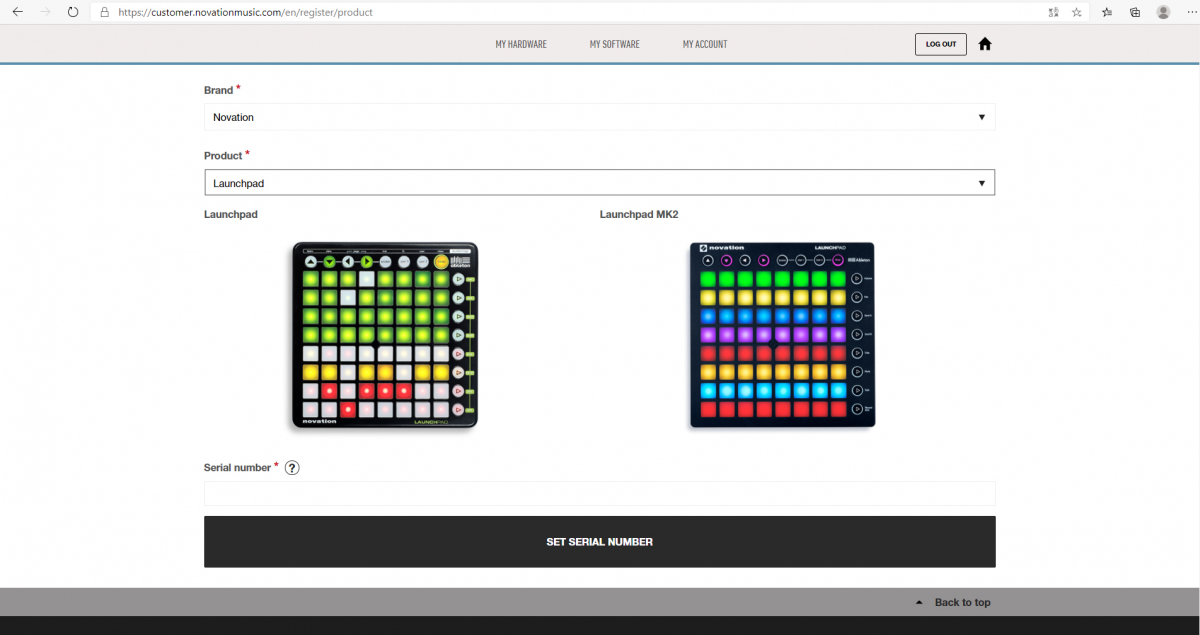Open the browser settings ellipsis menu
The height and width of the screenshot is (635, 1200).
pyautogui.click(x=1189, y=12)
